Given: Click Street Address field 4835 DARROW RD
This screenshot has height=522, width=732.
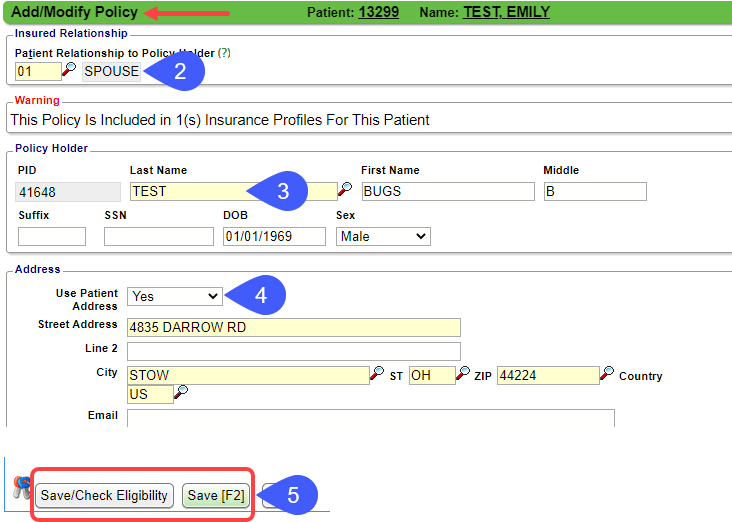Looking at the screenshot, I should [294, 327].
